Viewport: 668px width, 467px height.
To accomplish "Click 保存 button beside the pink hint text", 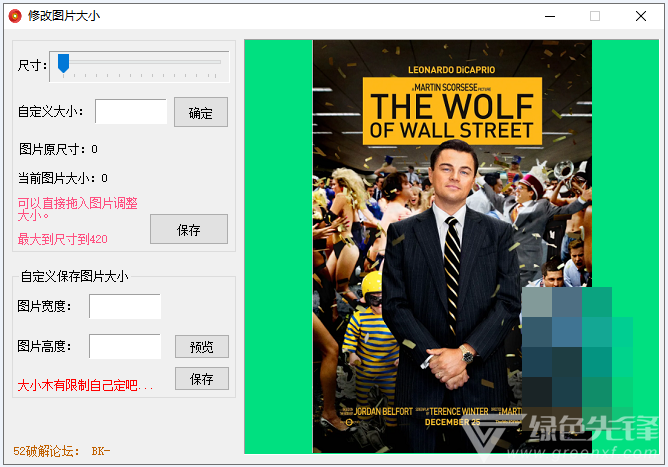I will point(188,230).
